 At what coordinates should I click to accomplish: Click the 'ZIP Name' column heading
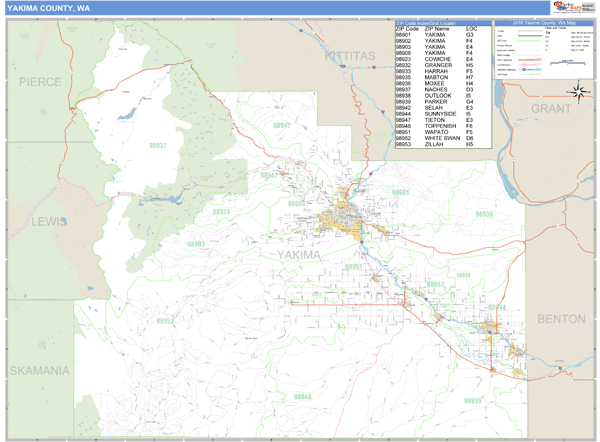[437, 29]
